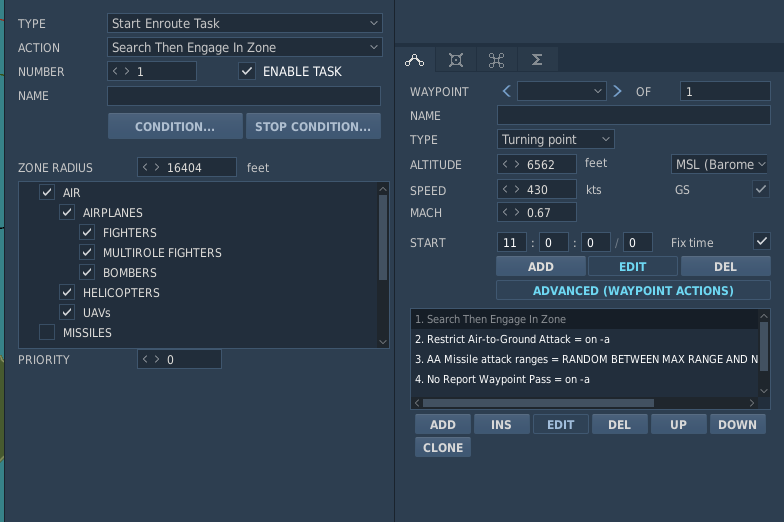Click the waypoint NAME input field
This screenshot has width=784, height=522.
634,115
